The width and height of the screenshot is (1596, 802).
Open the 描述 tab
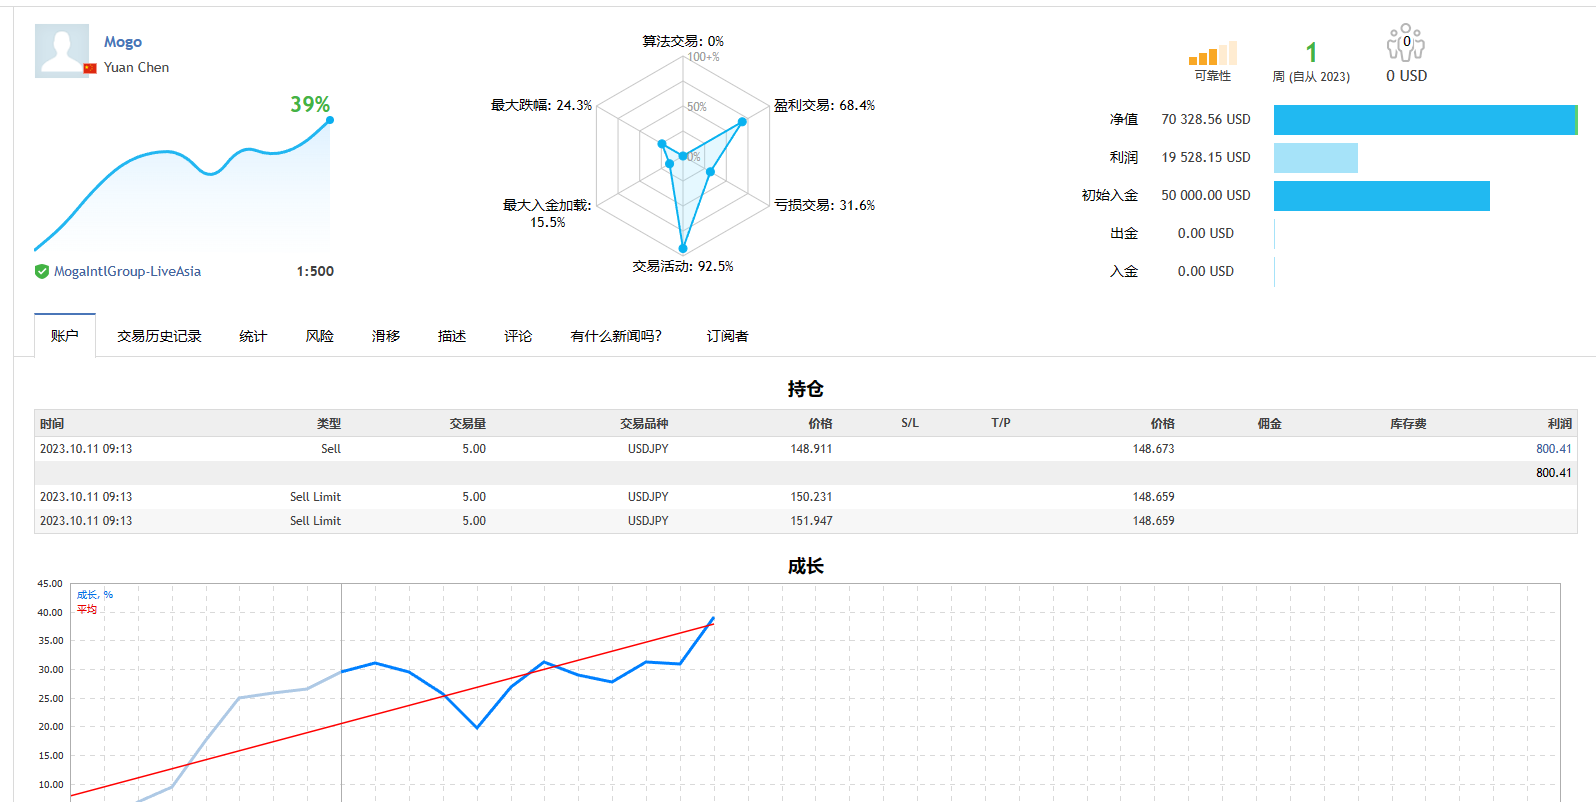click(452, 336)
